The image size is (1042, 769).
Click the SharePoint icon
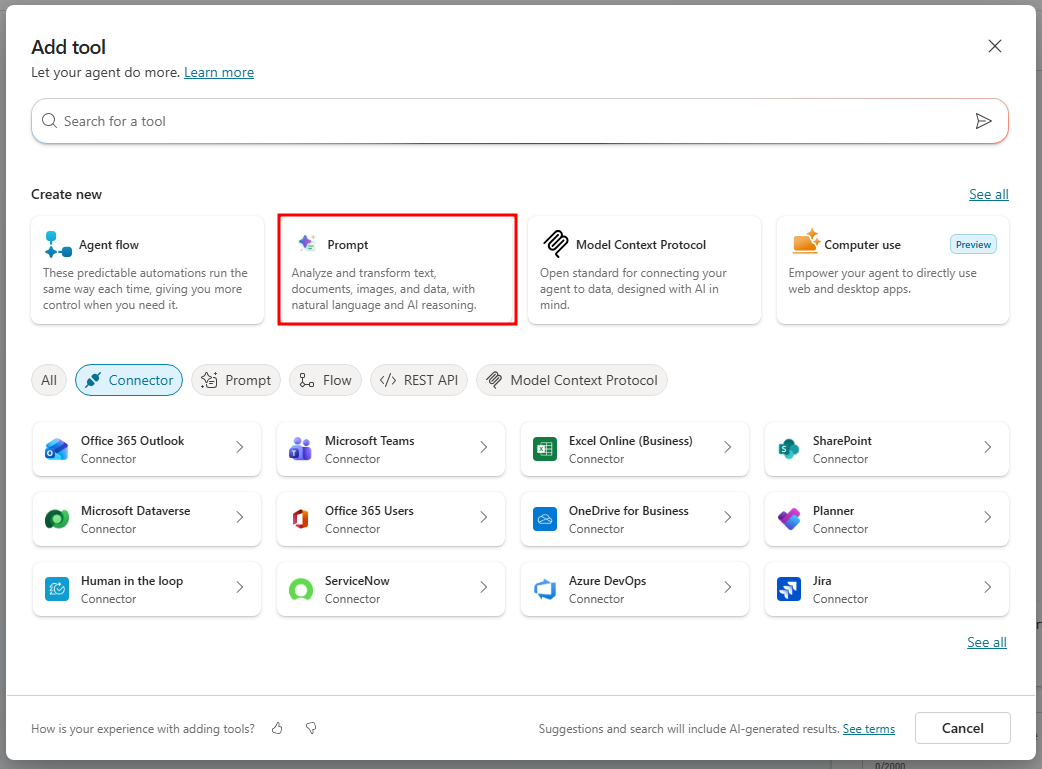point(789,449)
